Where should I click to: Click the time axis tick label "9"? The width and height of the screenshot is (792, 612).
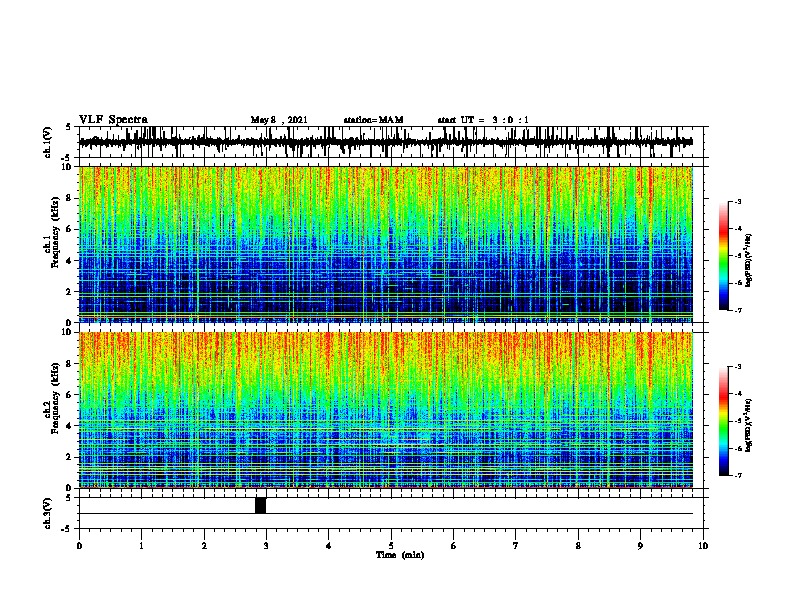640,546
